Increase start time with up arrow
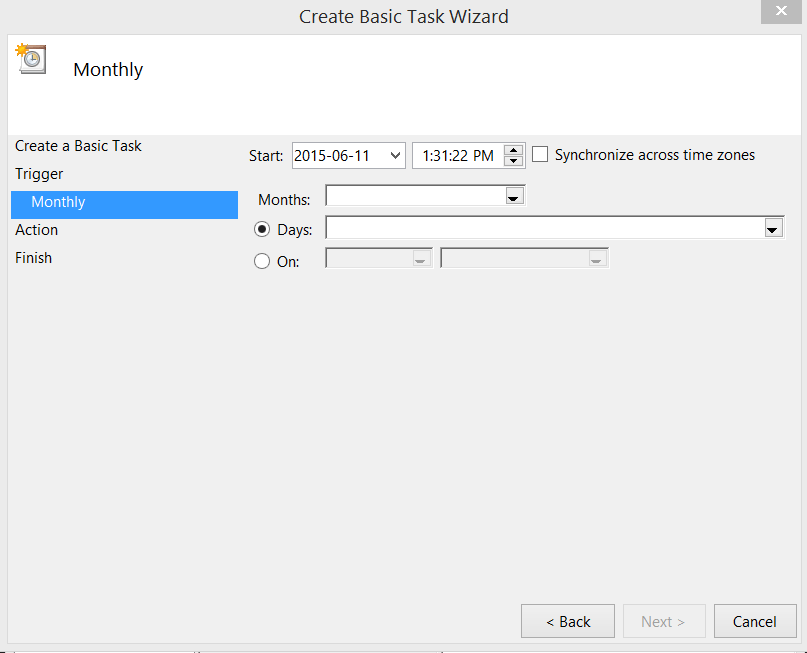This screenshot has width=807, height=653. coord(514,150)
